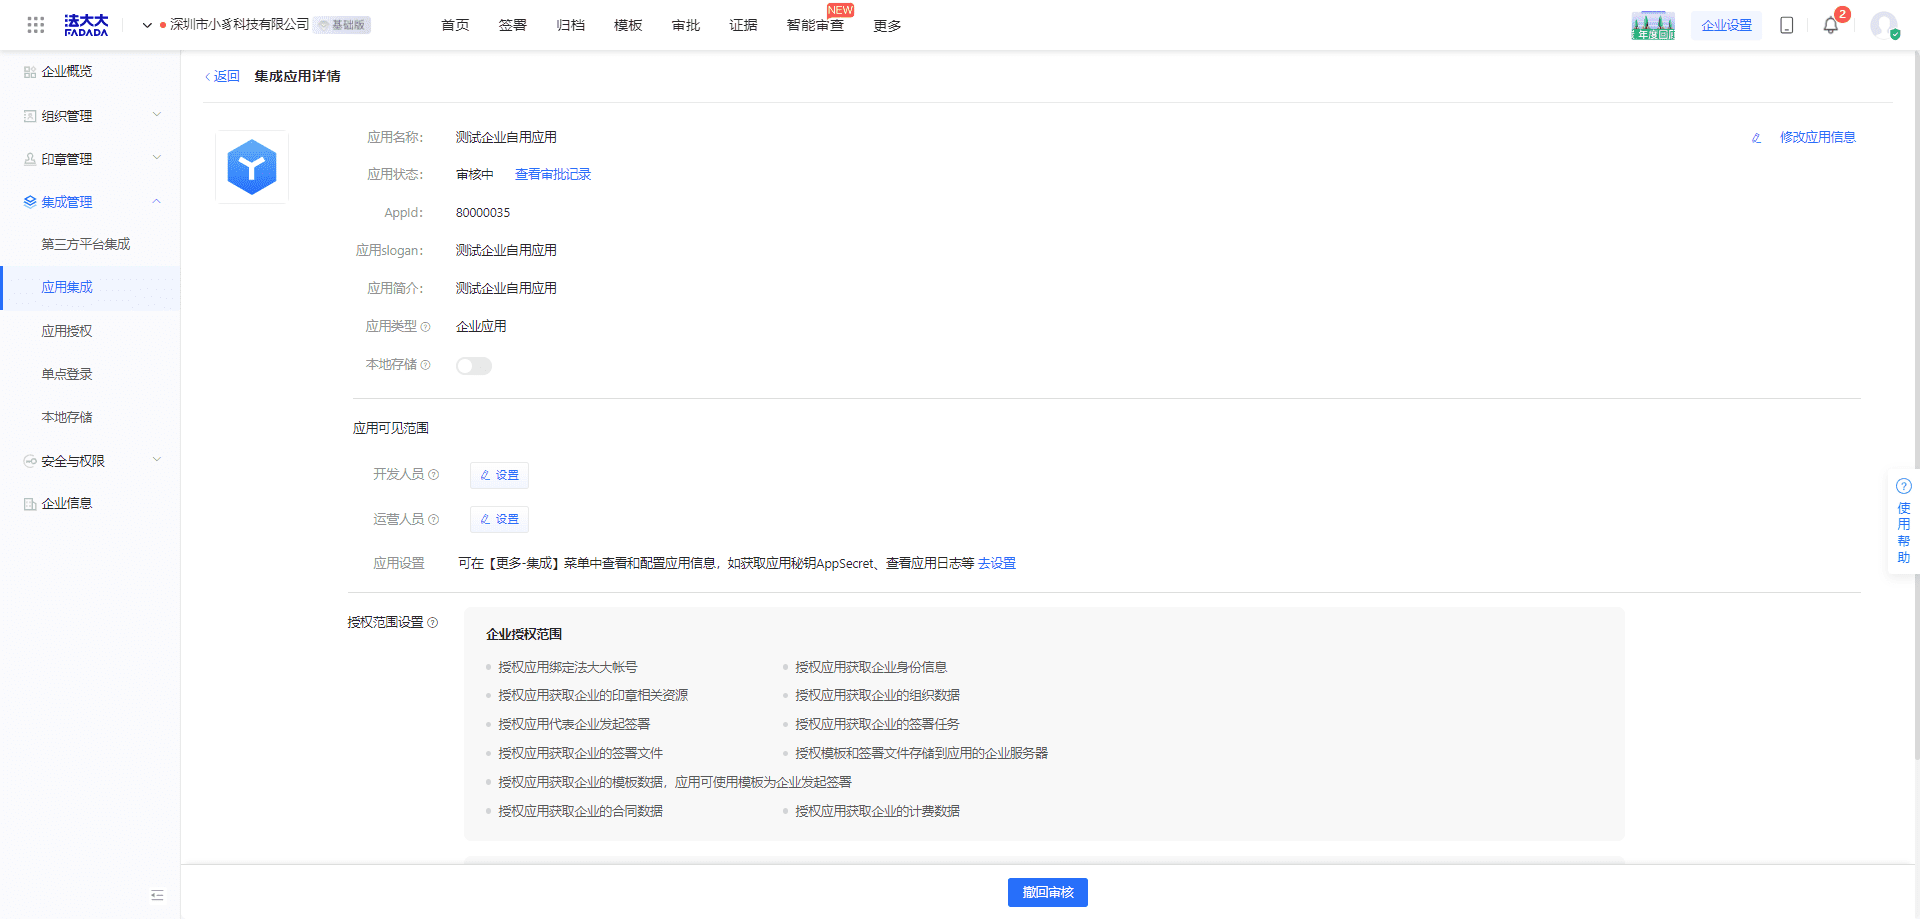
Task: Expand company switcher dropdown arrow
Action: (x=147, y=26)
